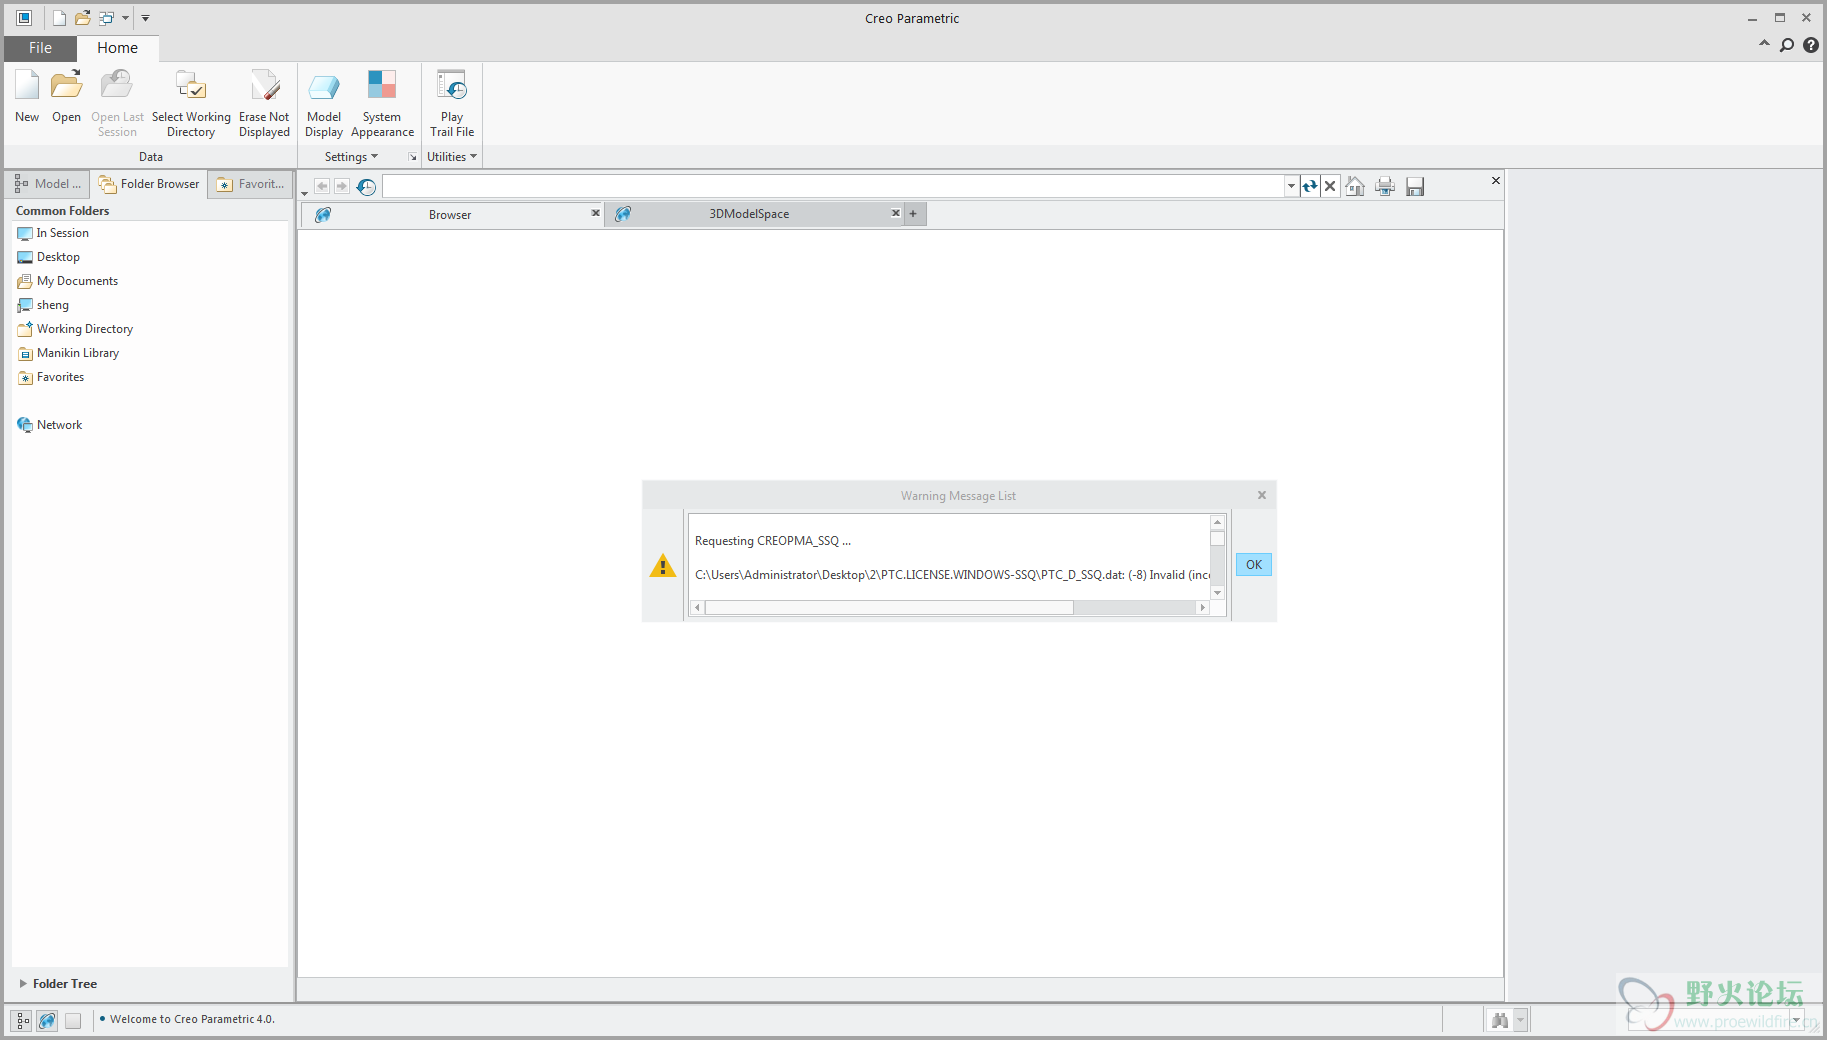Viewport: 1827px width, 1040px height.
Task: Open Manikin Library folder
Action: pyautogui.click(x=68, y=353)
